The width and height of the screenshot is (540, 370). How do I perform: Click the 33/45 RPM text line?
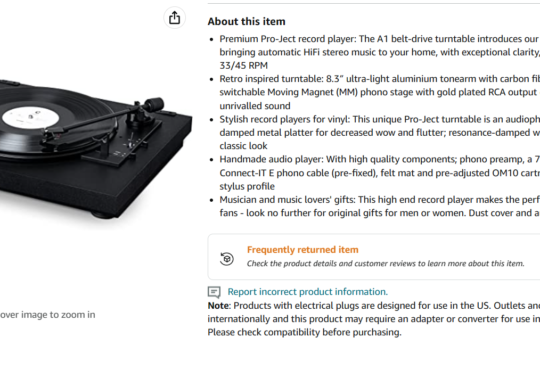point(243,65)
